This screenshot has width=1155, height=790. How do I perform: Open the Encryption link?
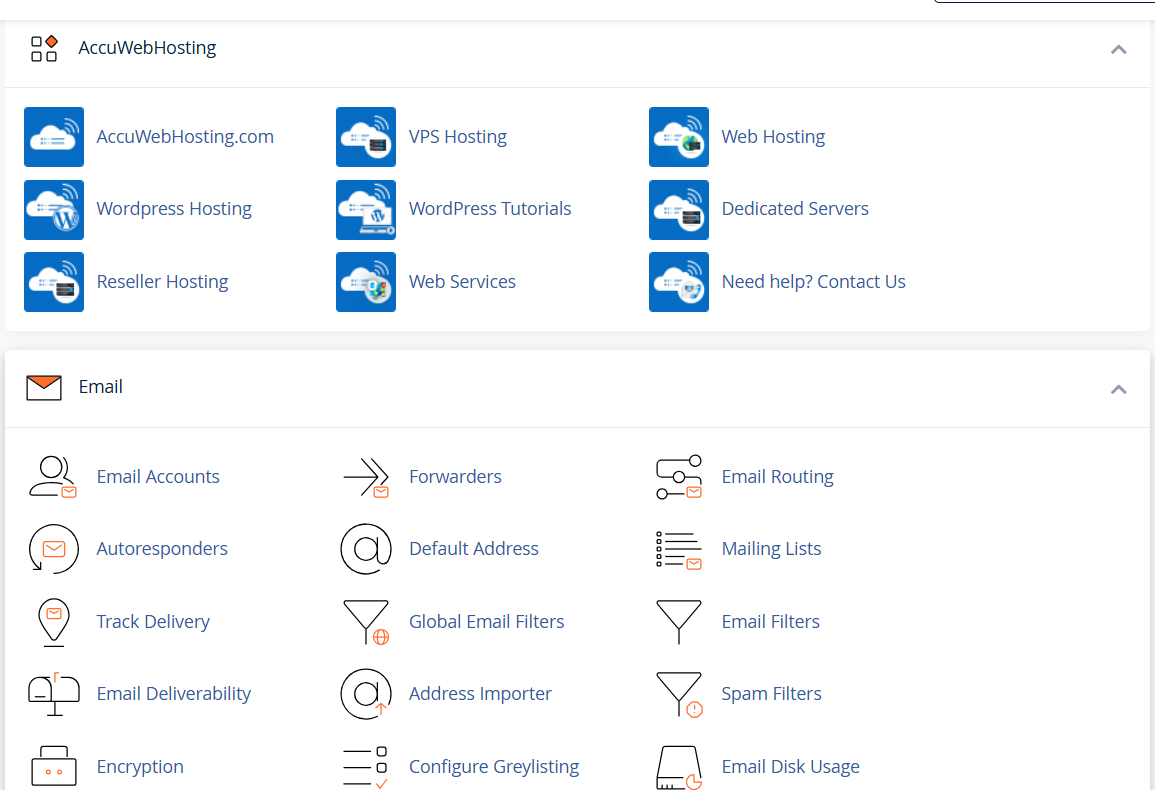(140, 767)
